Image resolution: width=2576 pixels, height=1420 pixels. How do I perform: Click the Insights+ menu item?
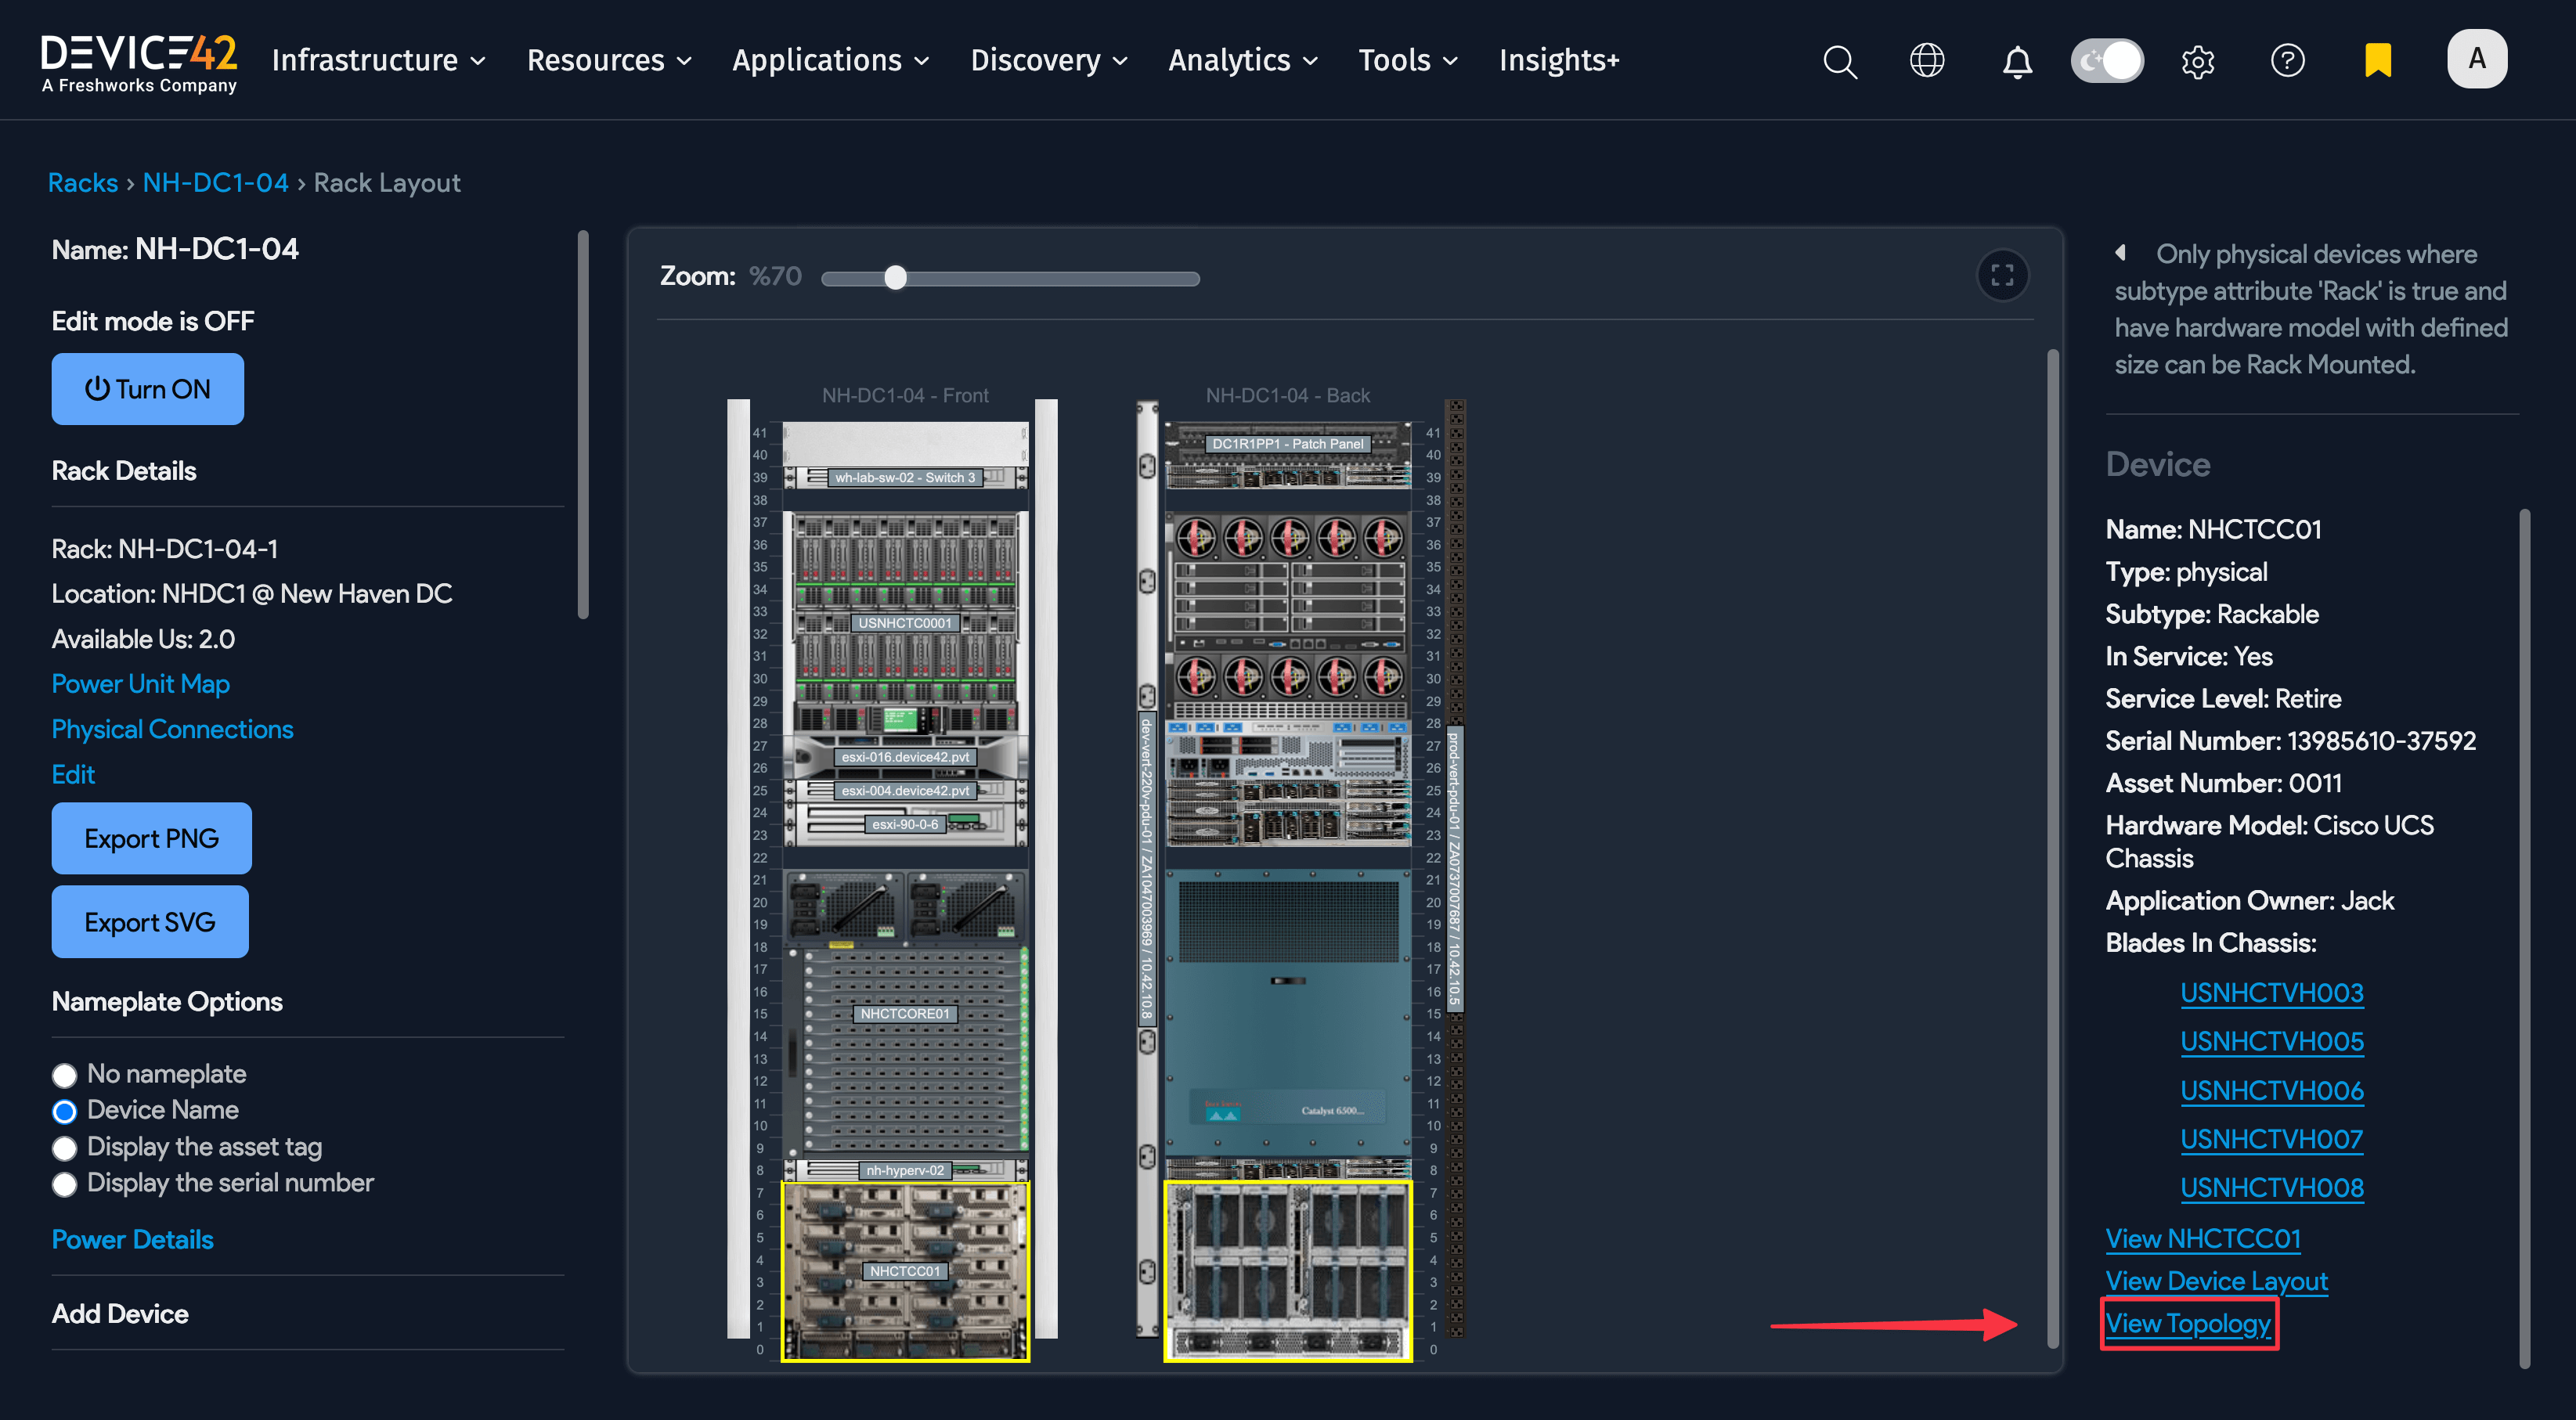pos(1559,60)
